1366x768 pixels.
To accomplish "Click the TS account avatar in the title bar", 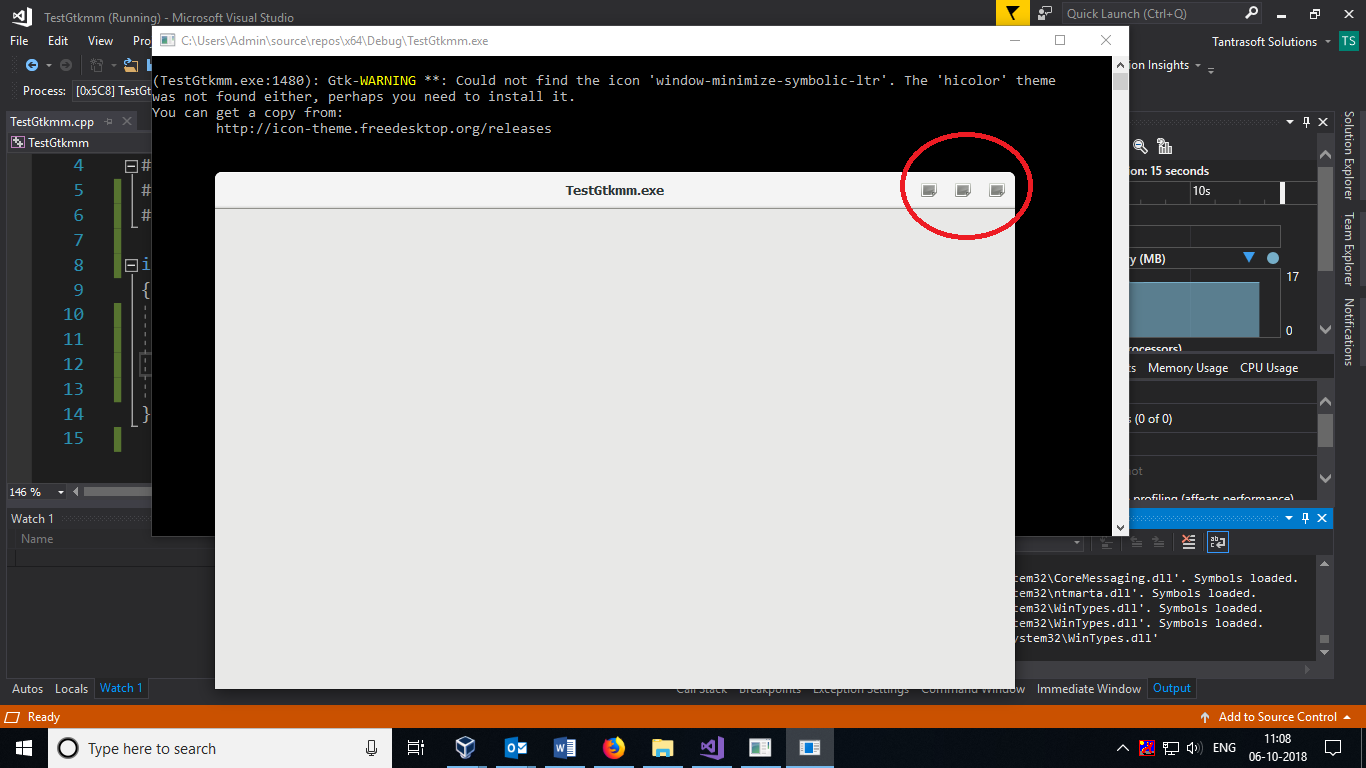I will (1349, 41).
